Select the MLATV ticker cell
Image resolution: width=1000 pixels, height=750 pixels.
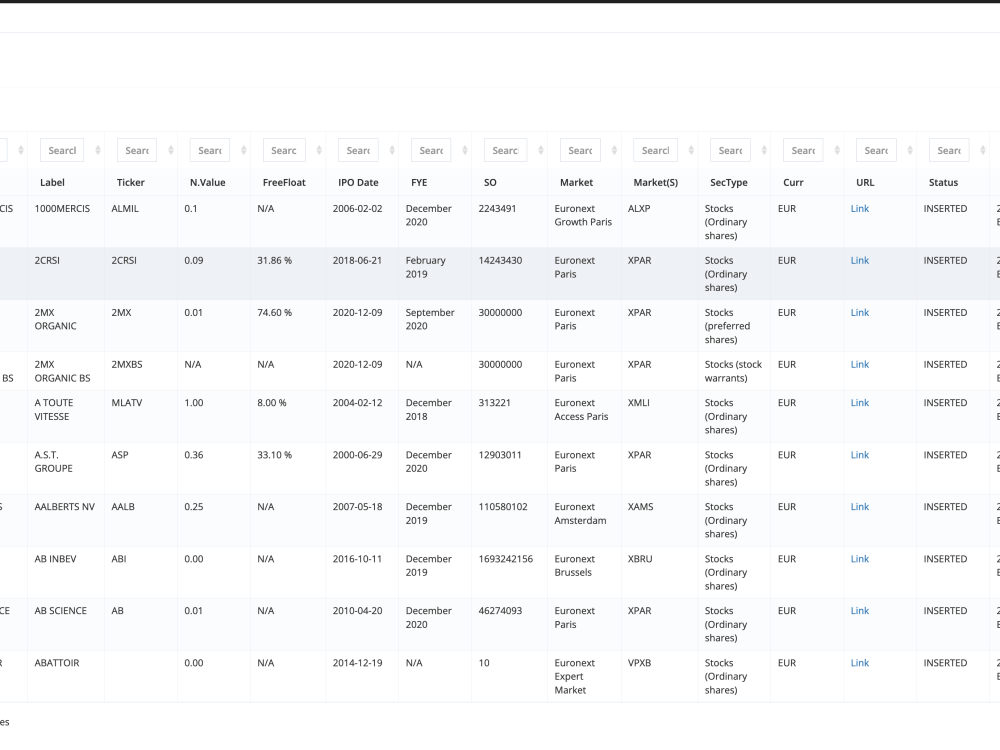tap(141, 416)
